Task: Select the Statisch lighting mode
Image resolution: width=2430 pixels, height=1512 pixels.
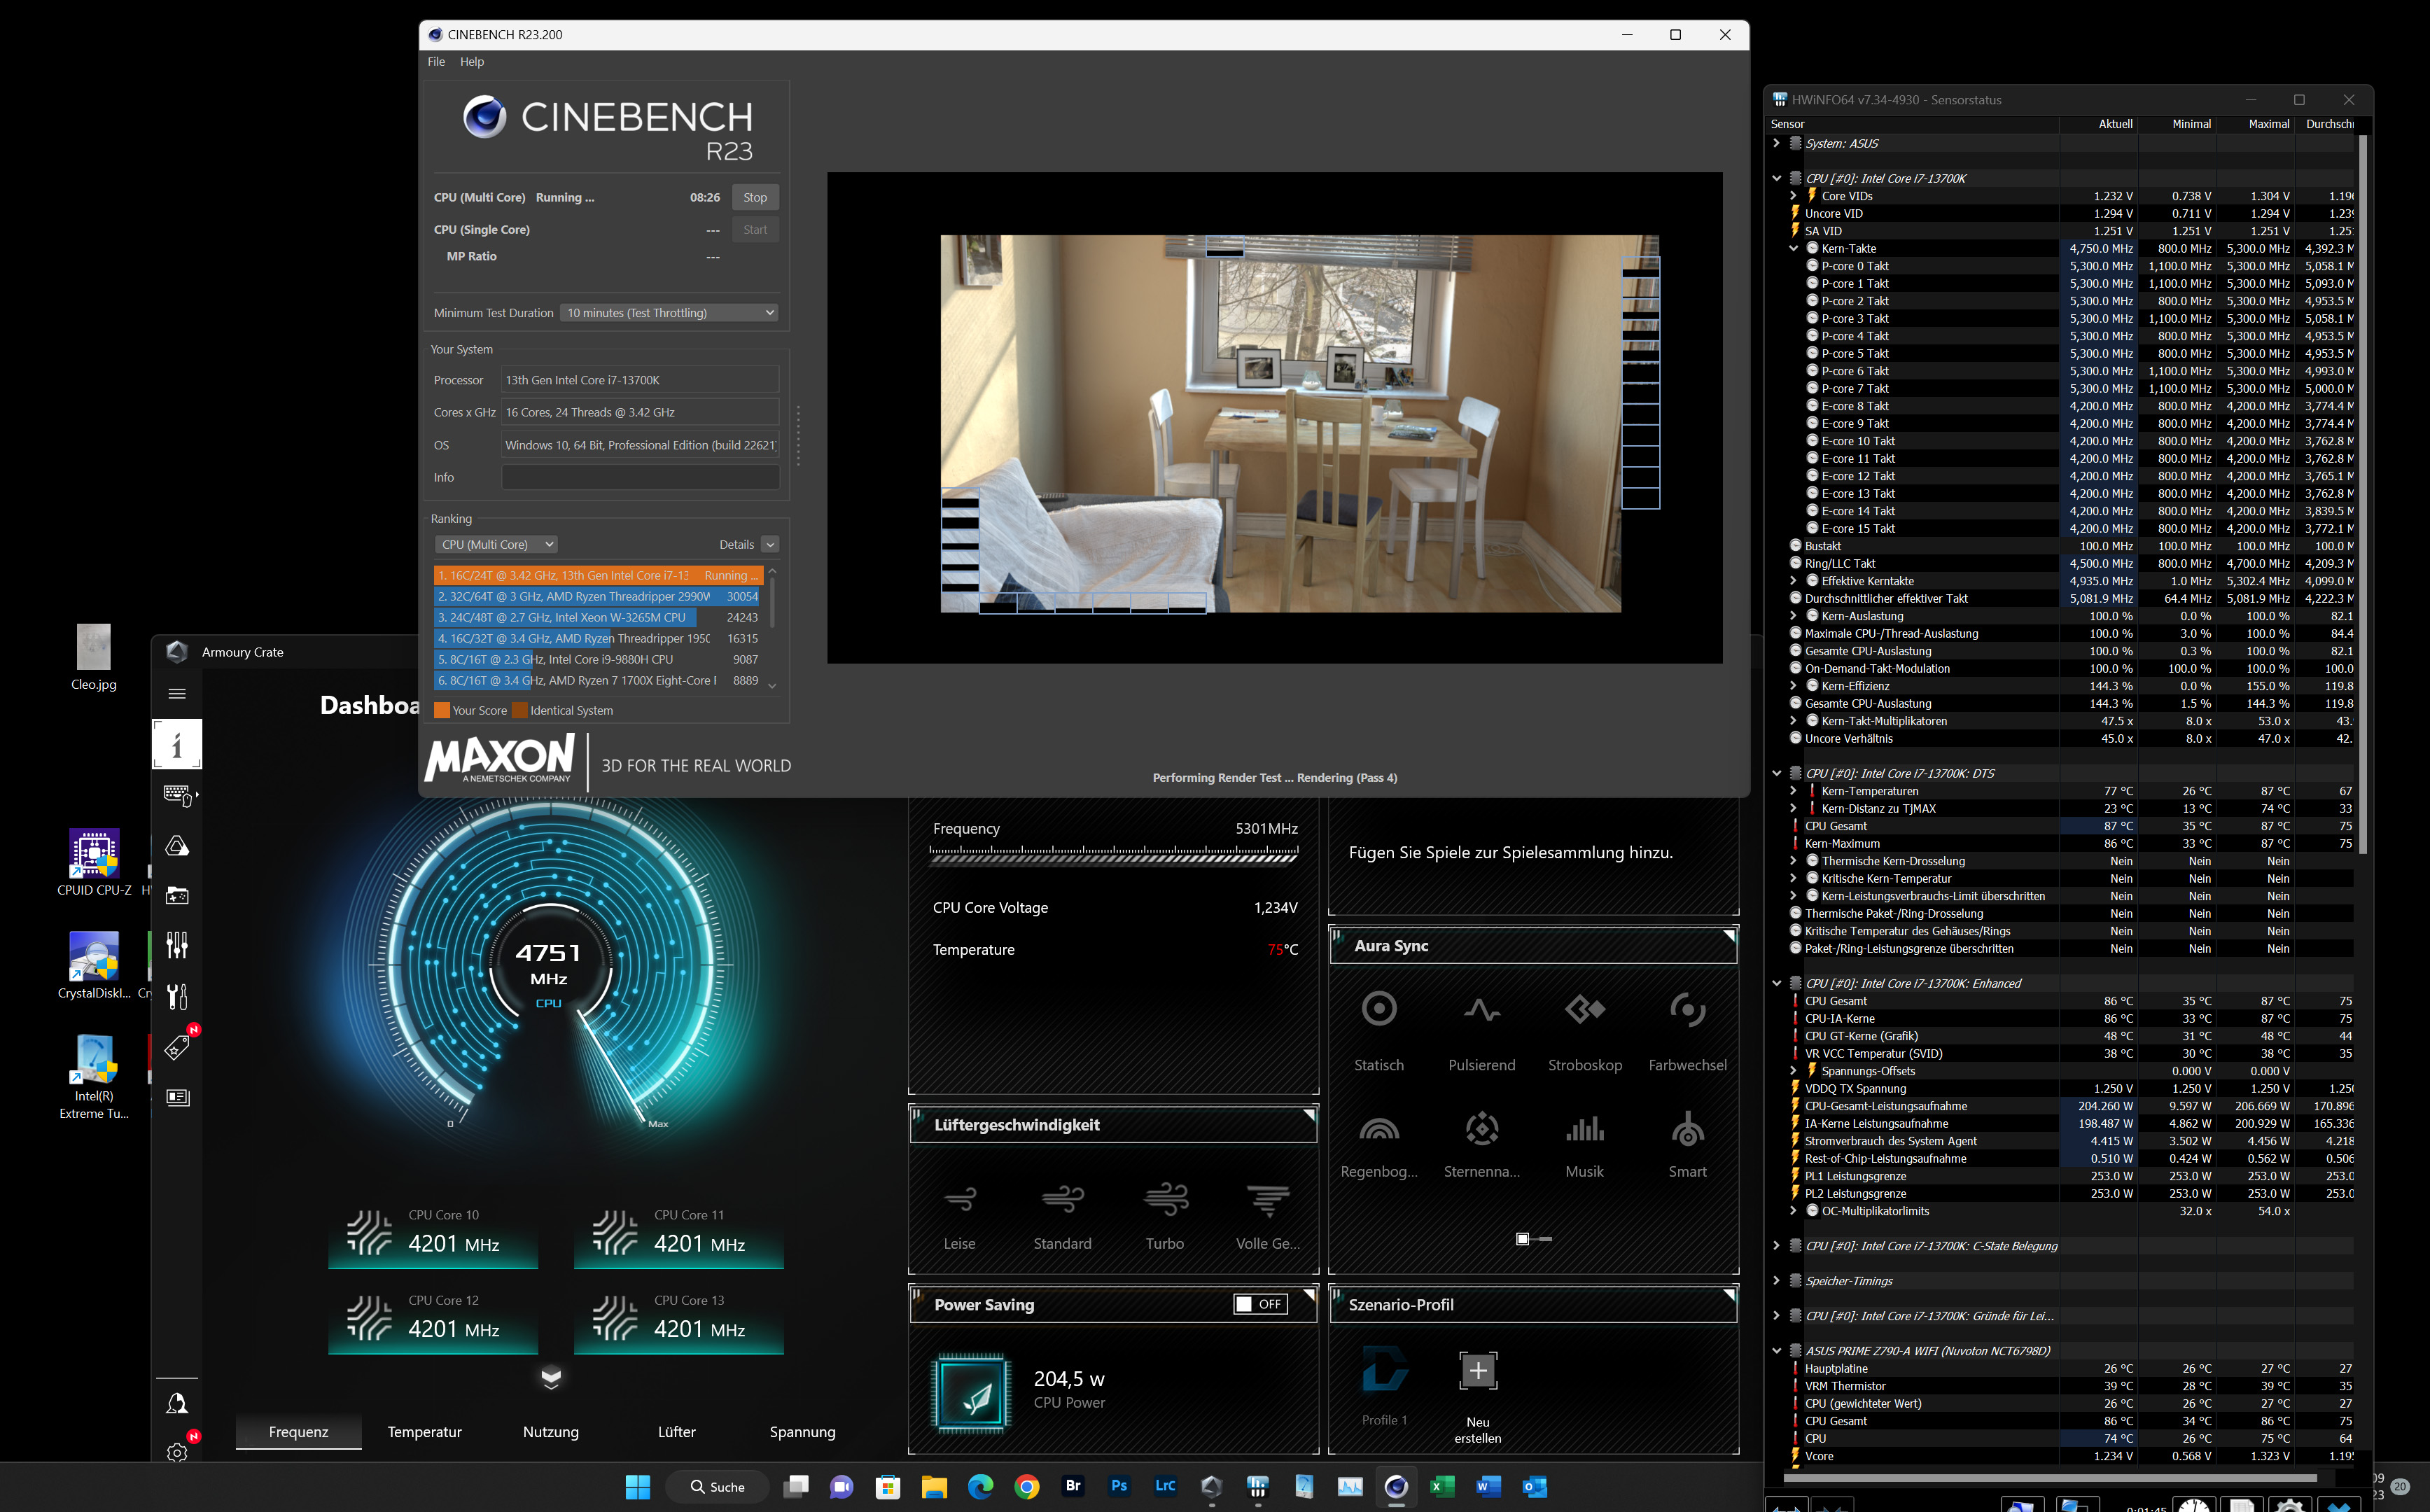Action: click(x=1379, y=1009)
